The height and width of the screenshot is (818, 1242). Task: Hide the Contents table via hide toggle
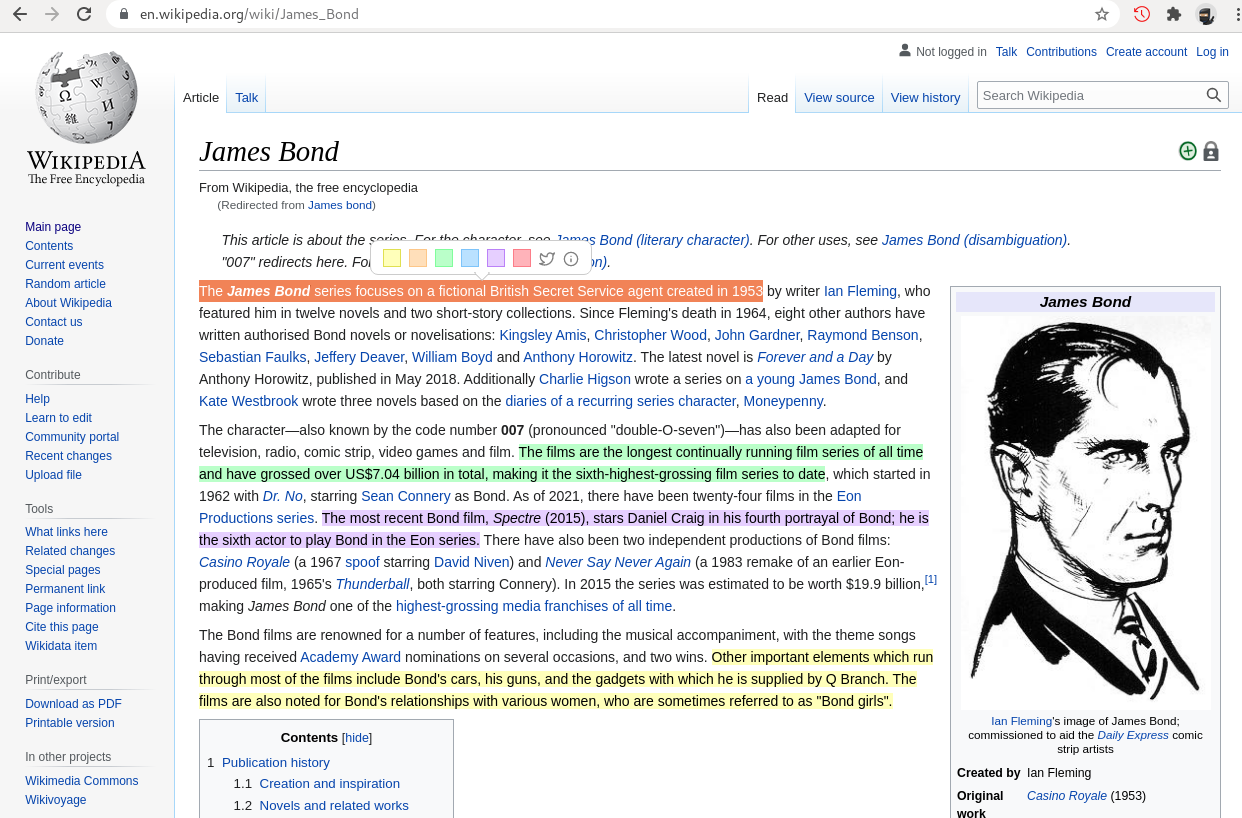coord(357,738)
